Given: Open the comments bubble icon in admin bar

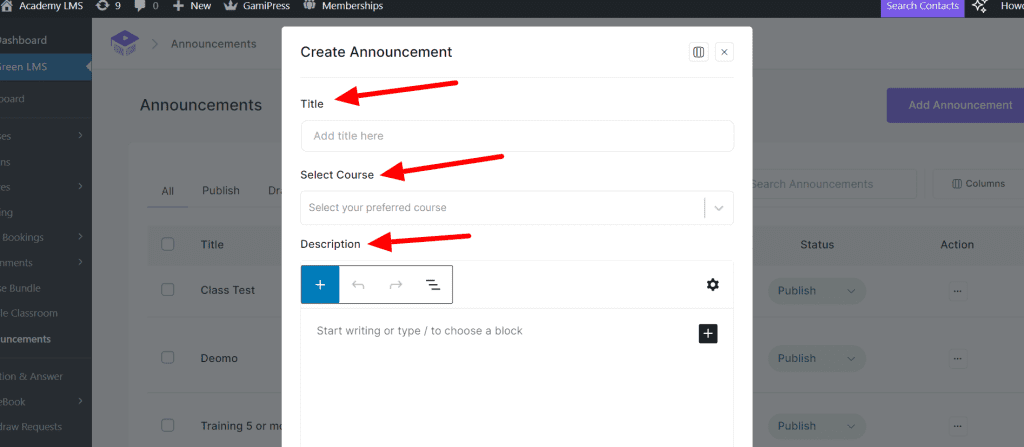Looking at the screenshot, I should pos(139,6).
